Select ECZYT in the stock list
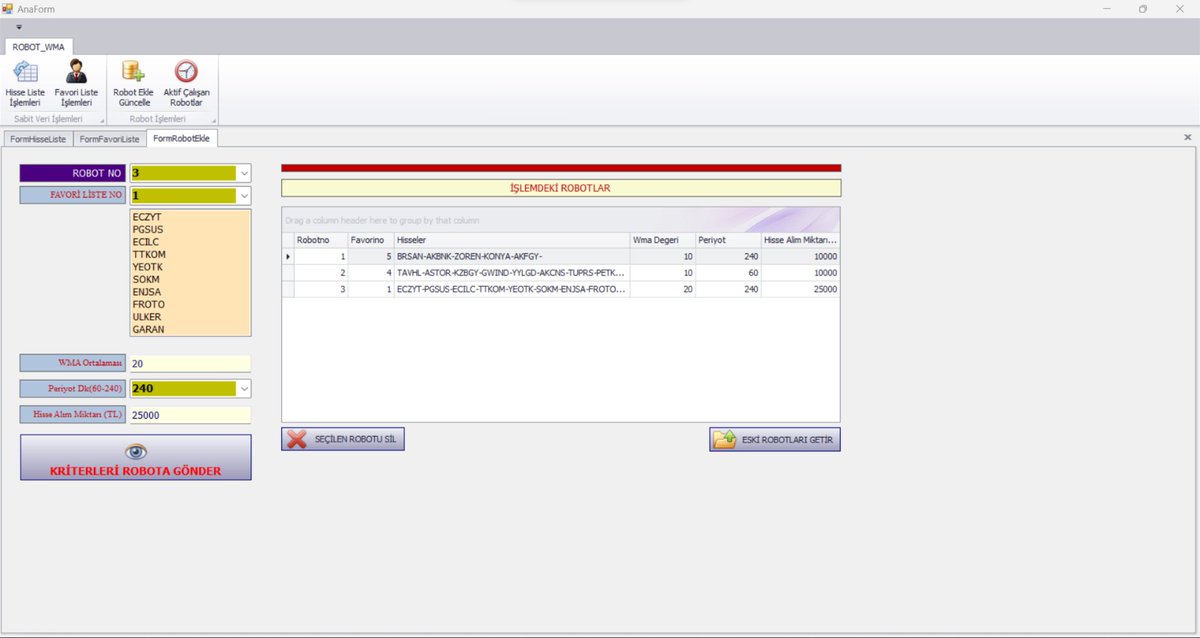 [190, 217]
